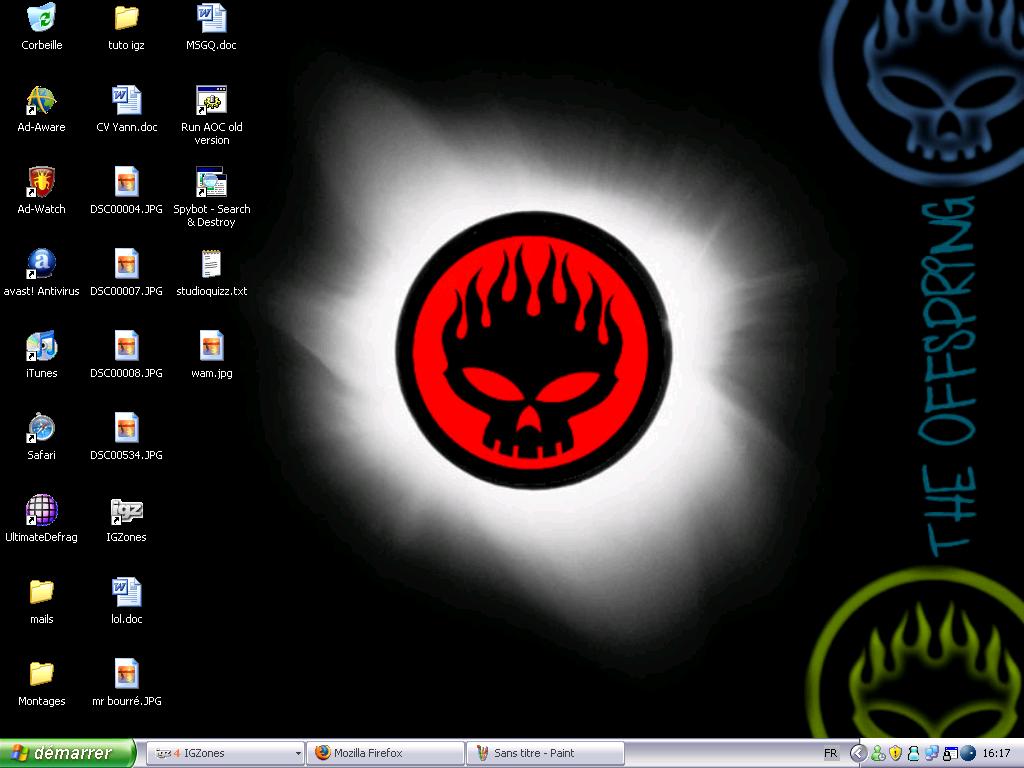Select the DSC00008.JPG image file
The image size is (1024, 768).
[x=126, y=354]
